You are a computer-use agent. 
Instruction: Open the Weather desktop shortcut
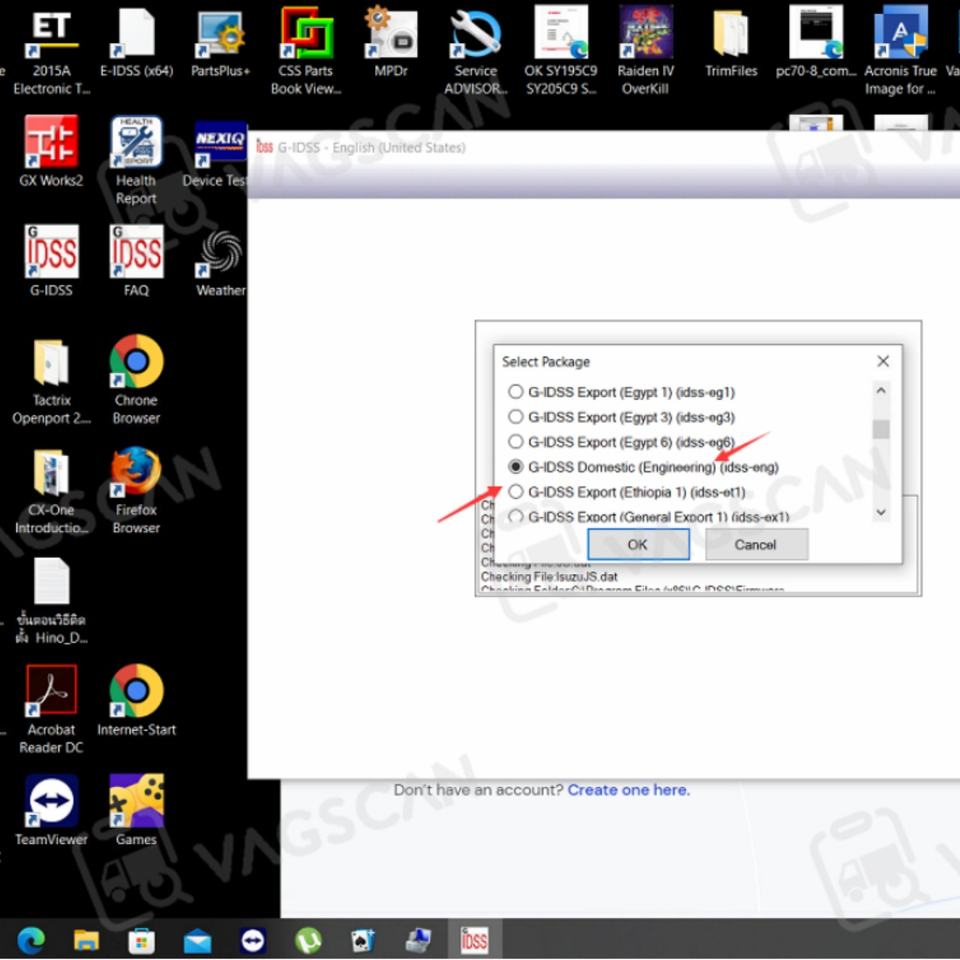tap(220, 263)
